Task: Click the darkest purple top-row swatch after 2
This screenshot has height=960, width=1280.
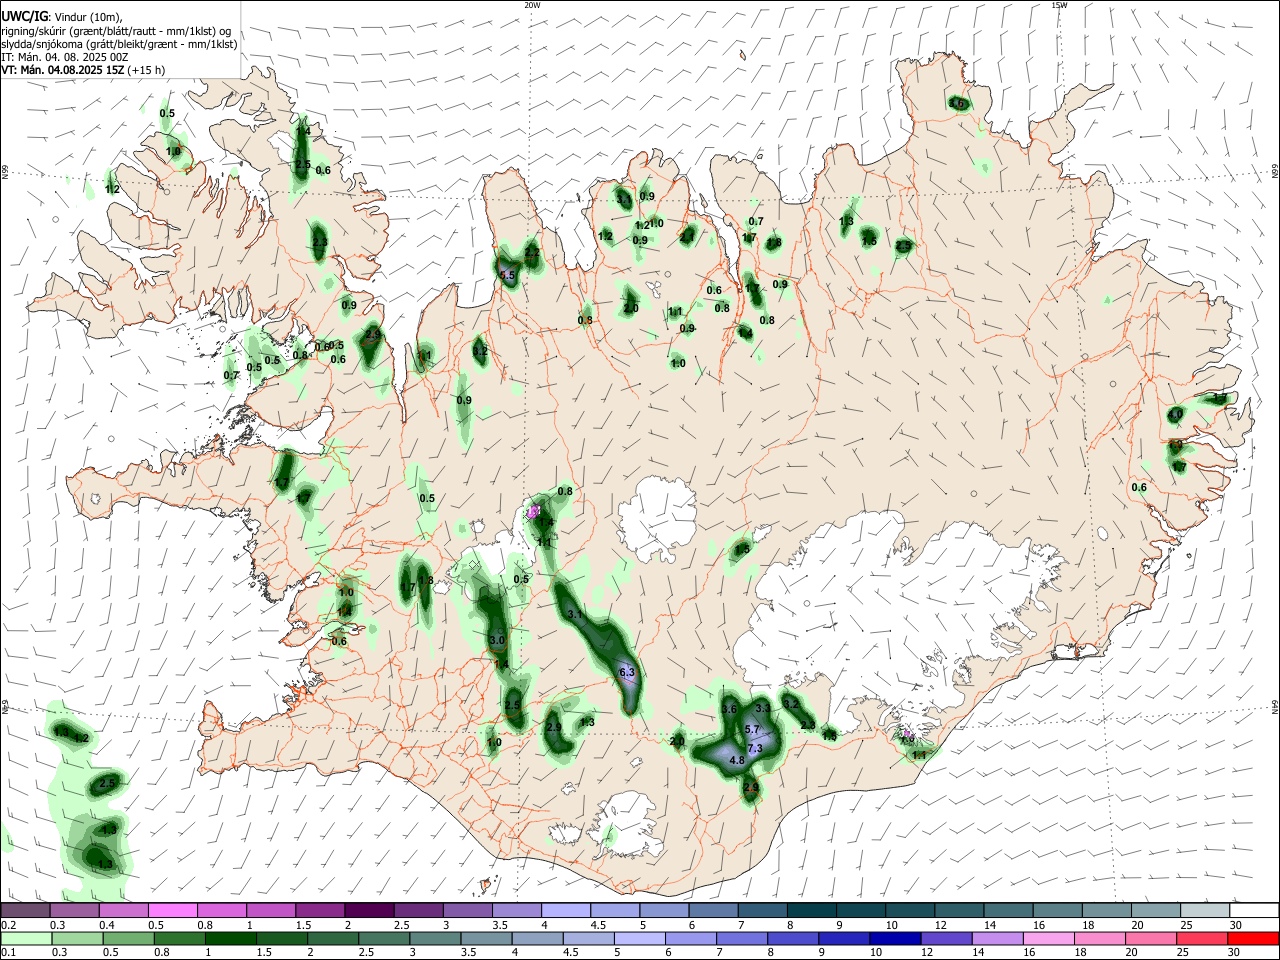Action: (x=369, y=911)
